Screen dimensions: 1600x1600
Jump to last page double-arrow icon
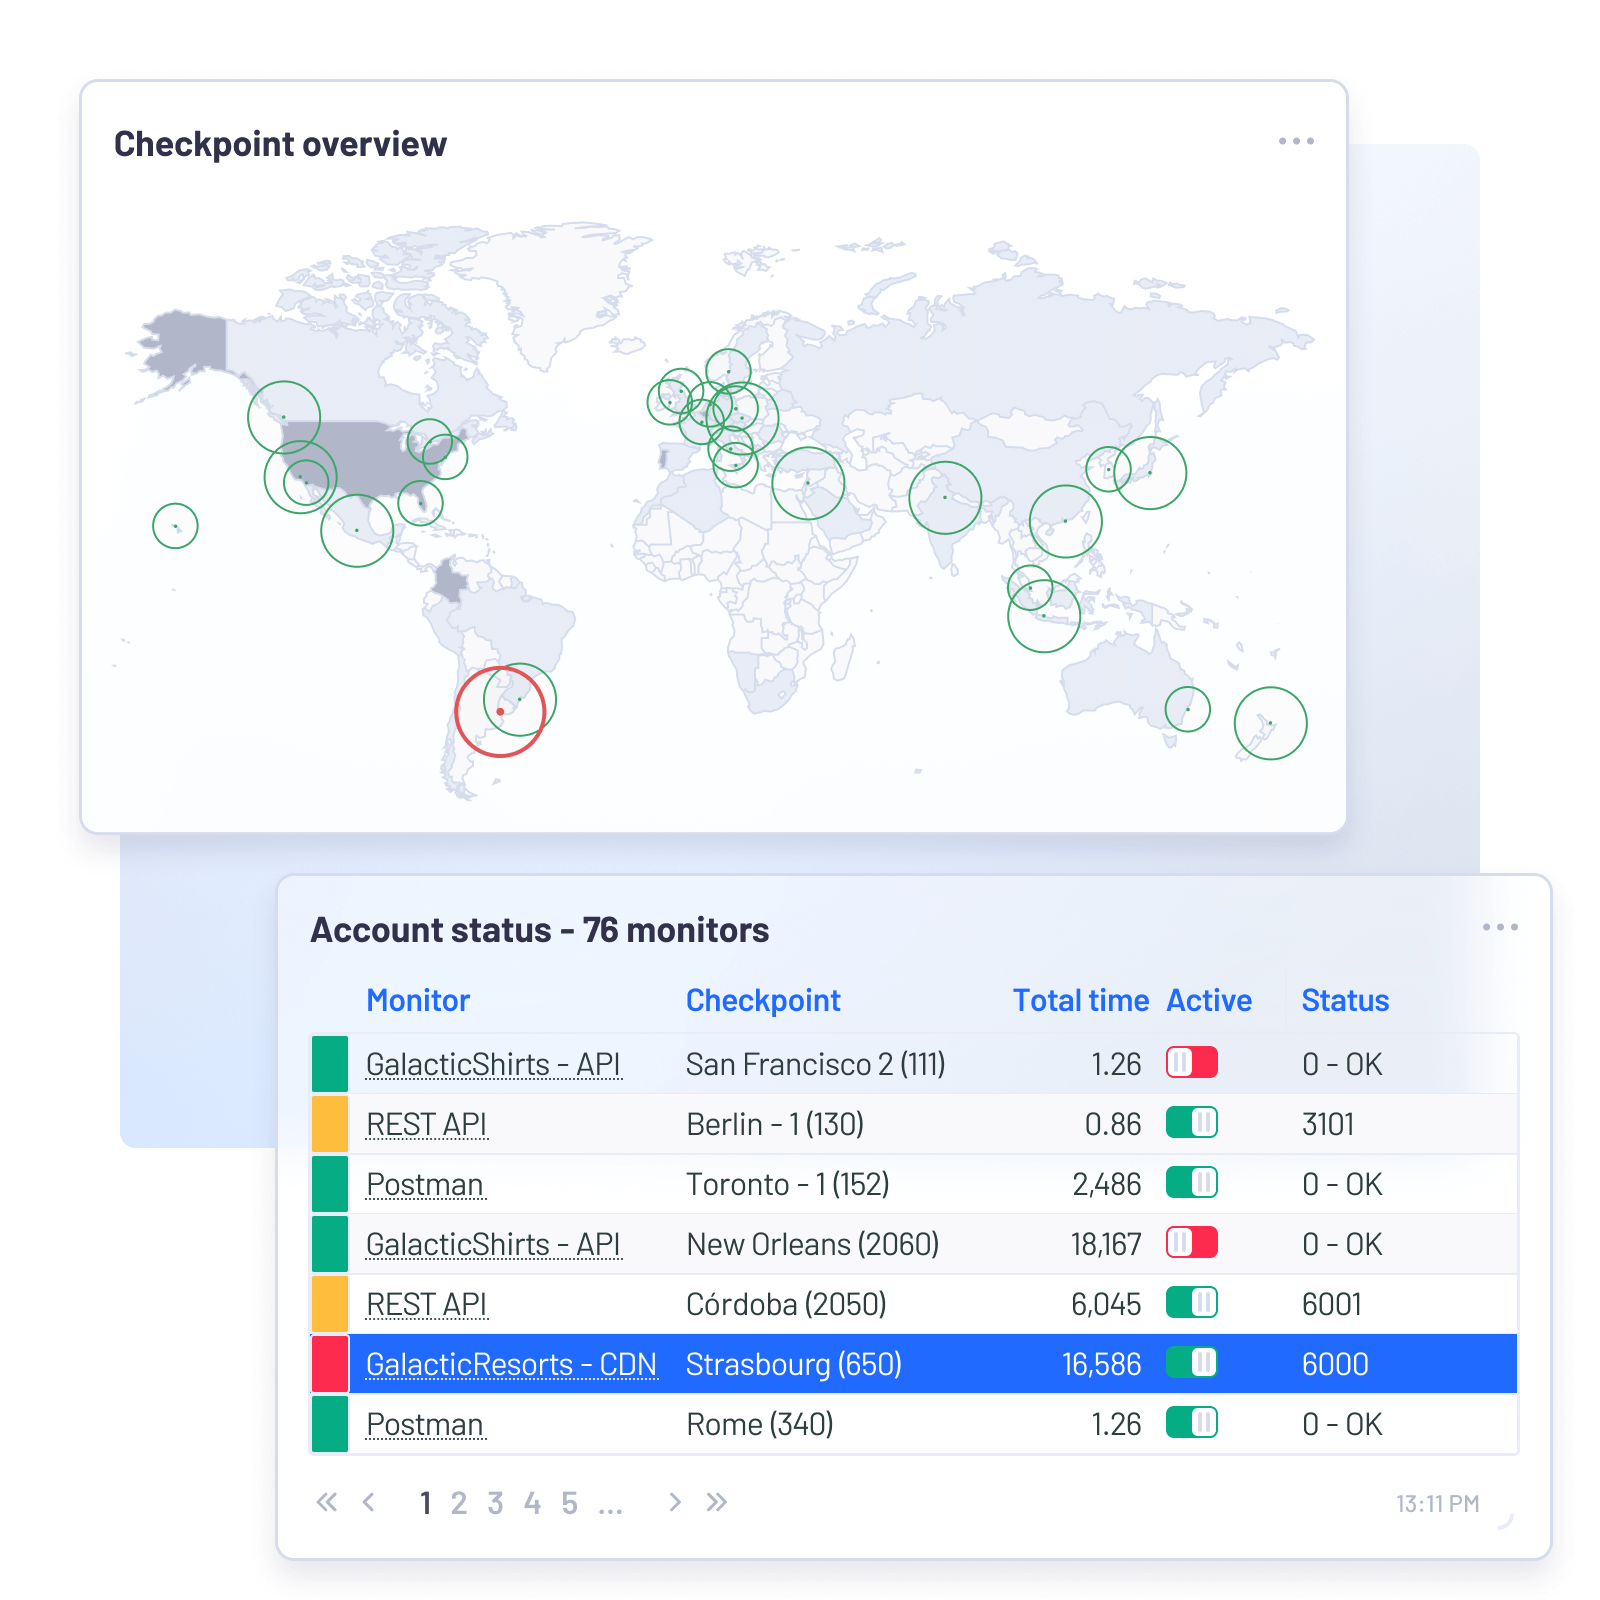pos(716,1502)
